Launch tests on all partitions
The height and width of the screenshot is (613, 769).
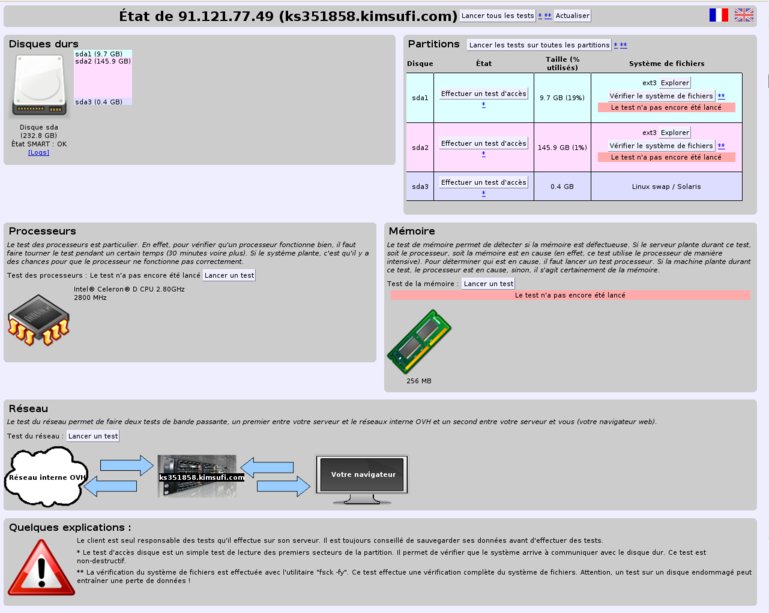(x=539, y=45)
